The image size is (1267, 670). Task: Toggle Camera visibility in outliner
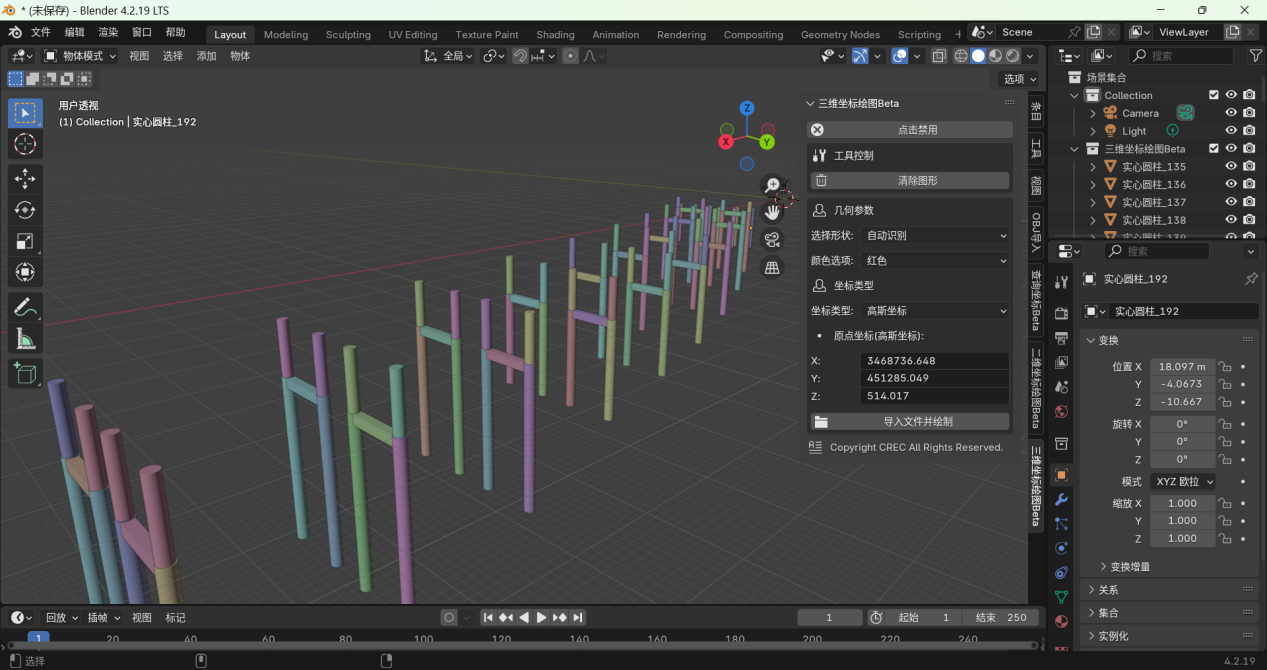1231,113
